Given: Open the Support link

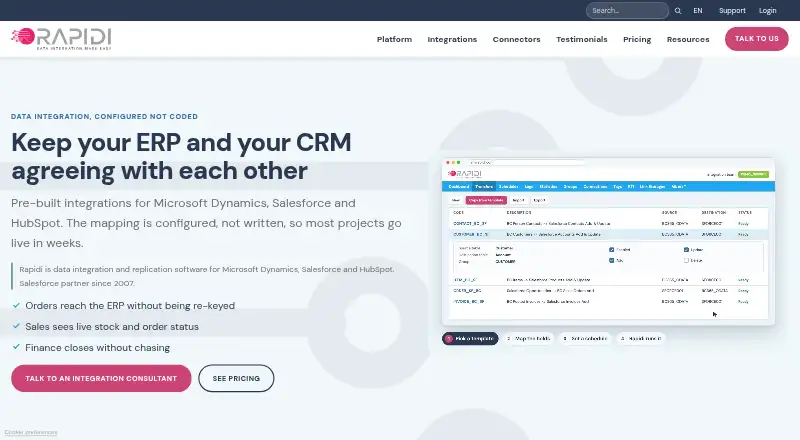Looking at the screenshot, I should point(732,11).
